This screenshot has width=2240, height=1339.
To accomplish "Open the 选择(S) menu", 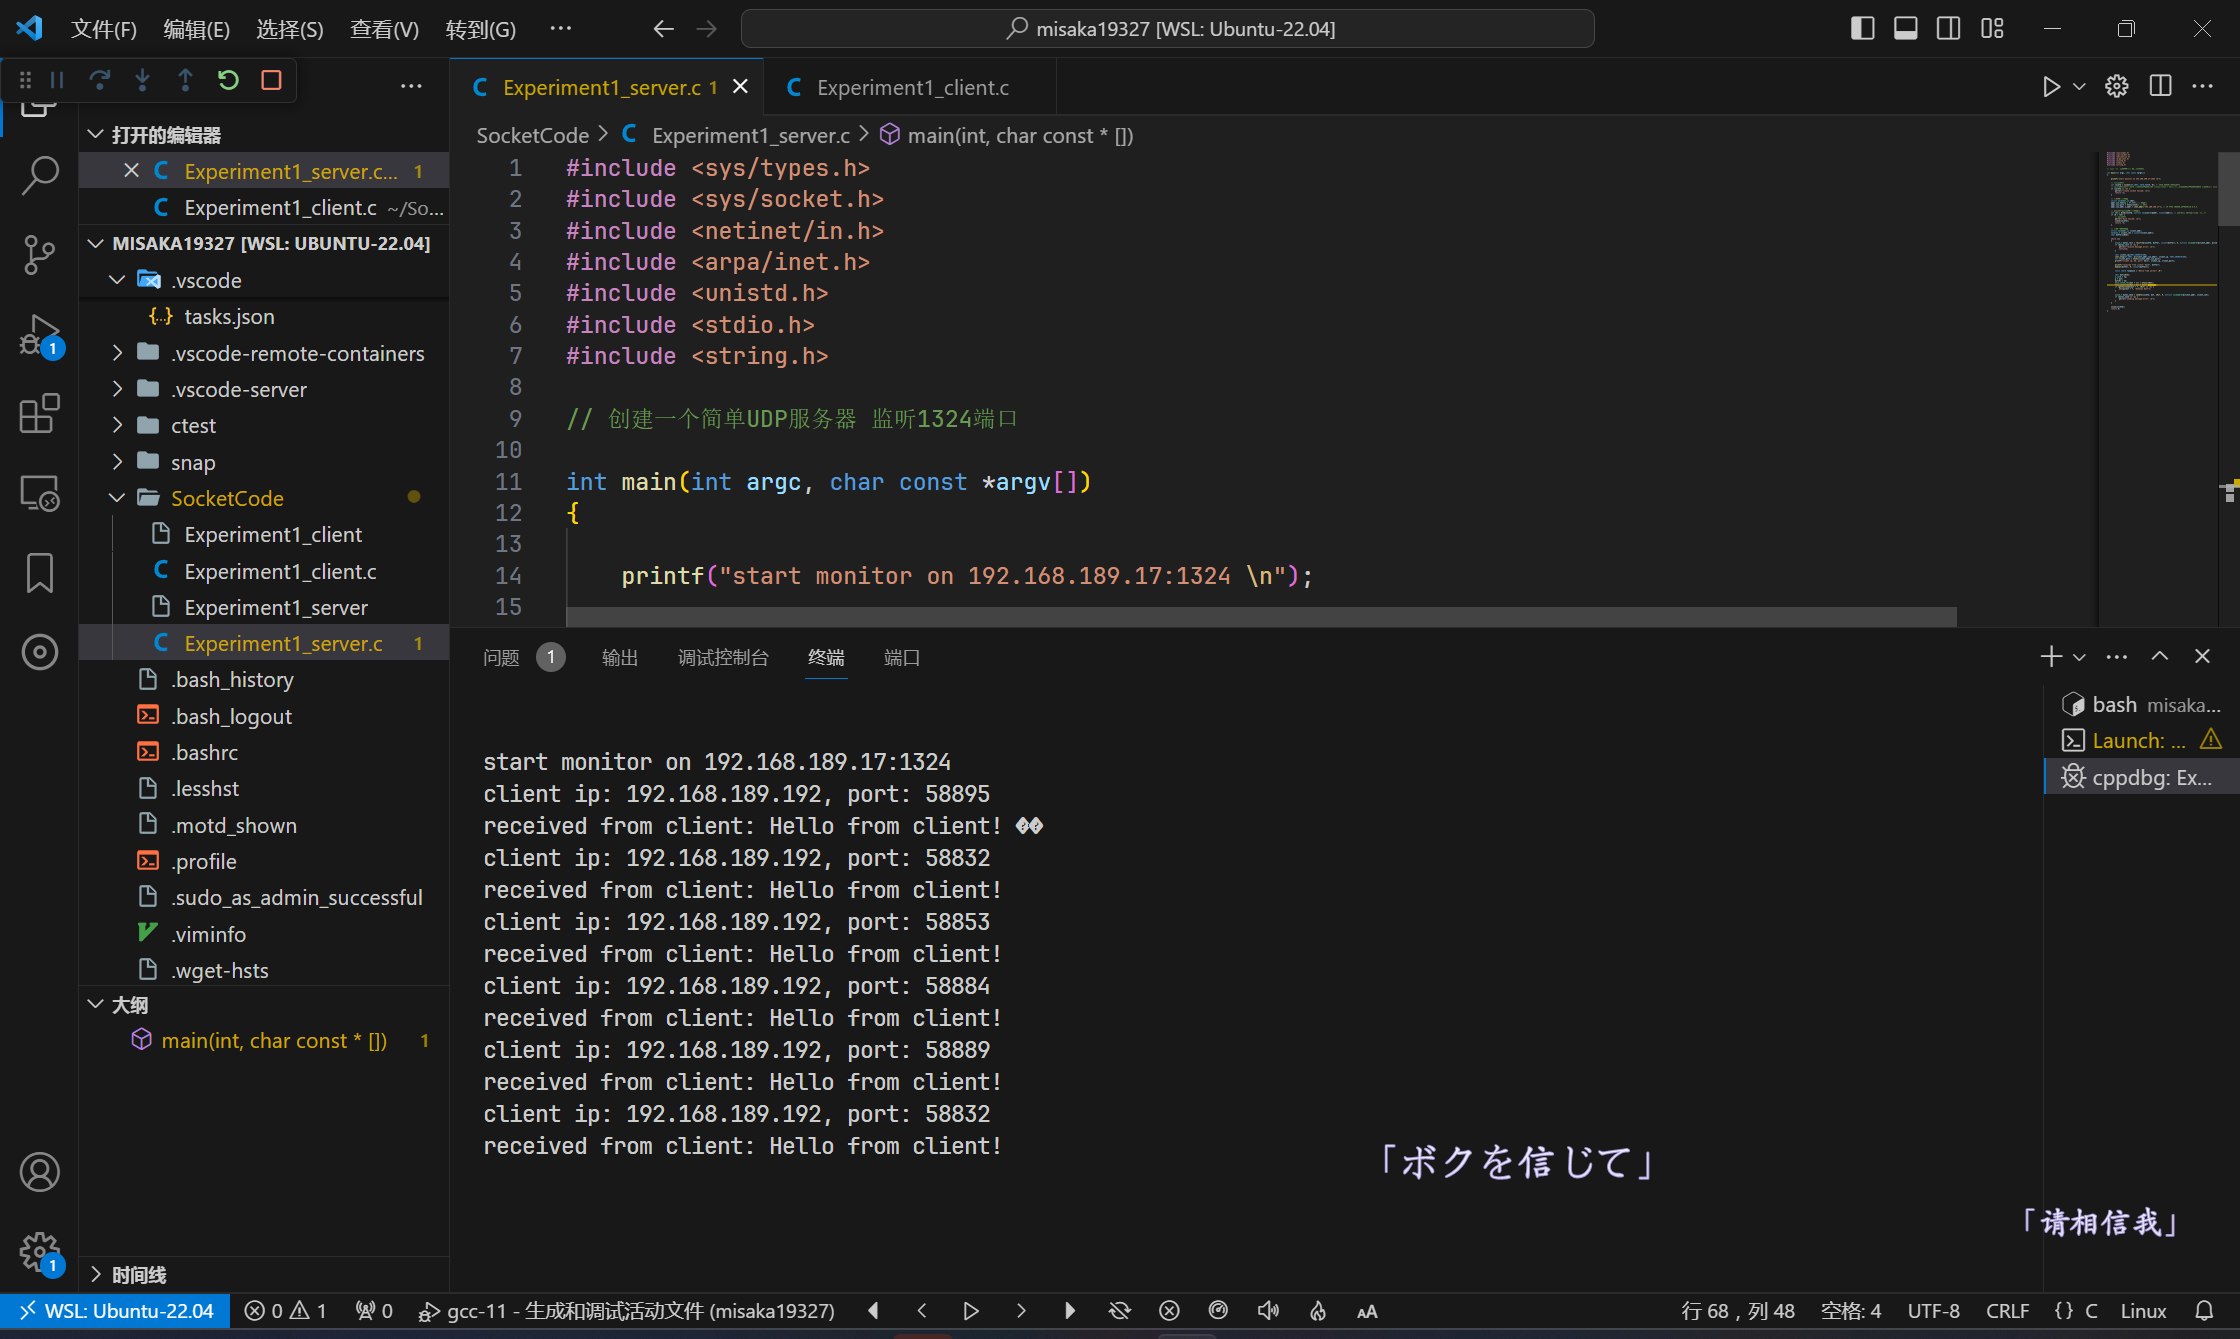I will [290, 29].
